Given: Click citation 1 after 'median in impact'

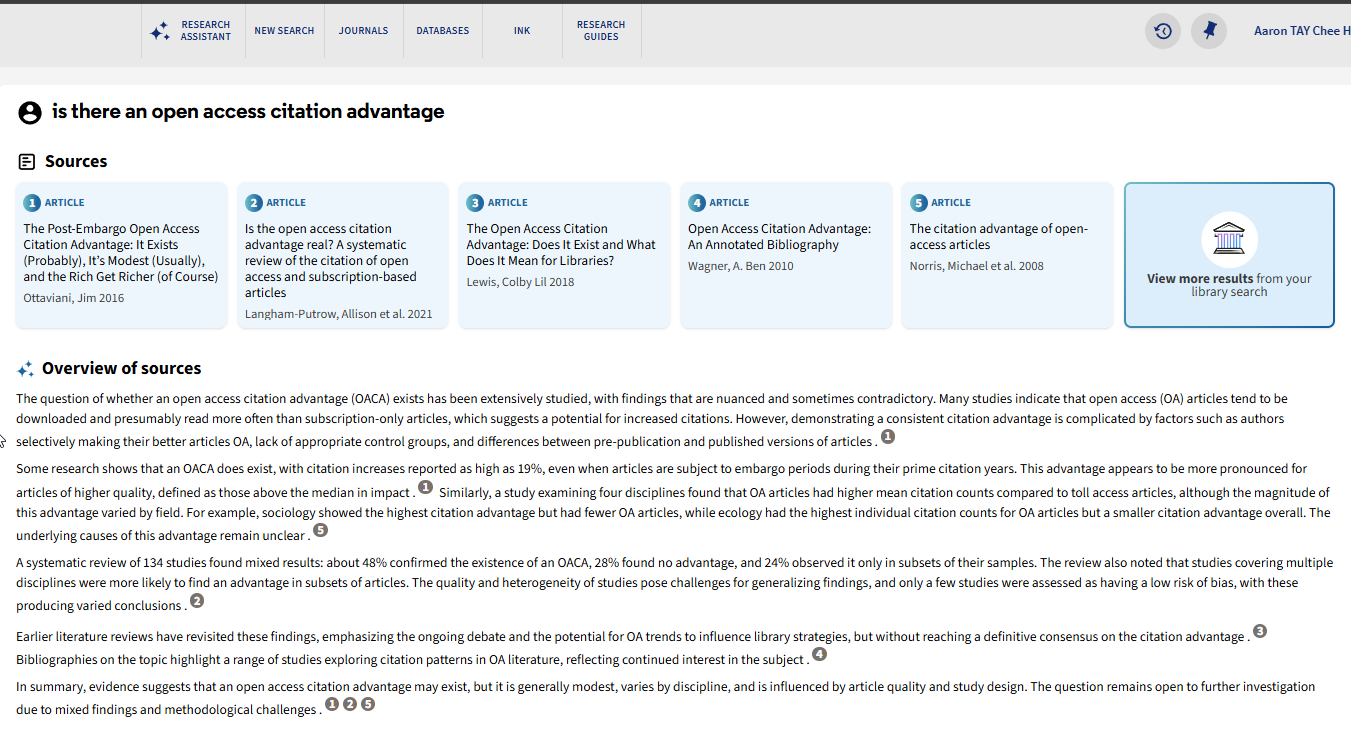Looking at the screenshot, I should click(425, 487).
